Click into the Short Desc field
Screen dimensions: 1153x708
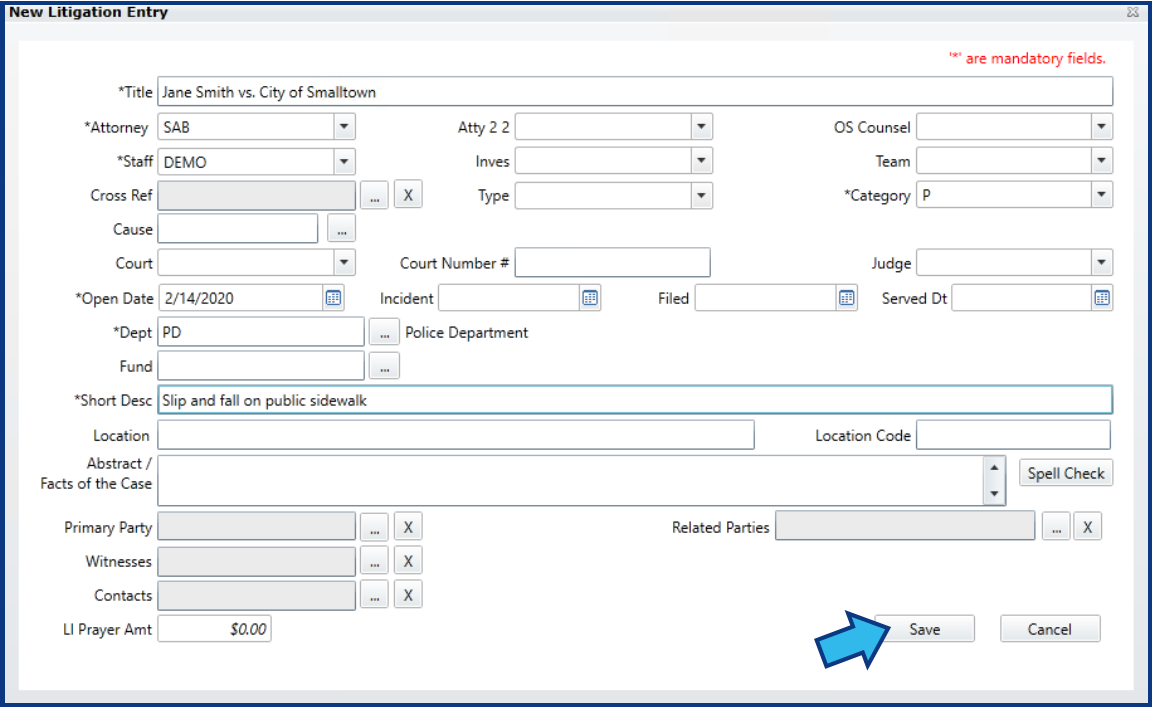(x=635, y=401)
